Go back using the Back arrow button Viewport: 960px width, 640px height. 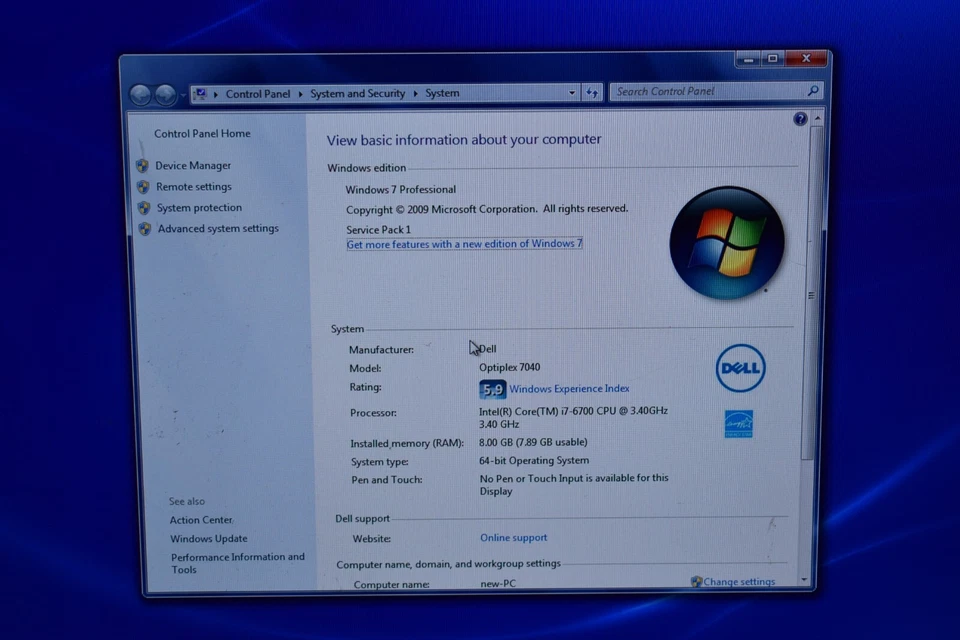coord(141,95)
